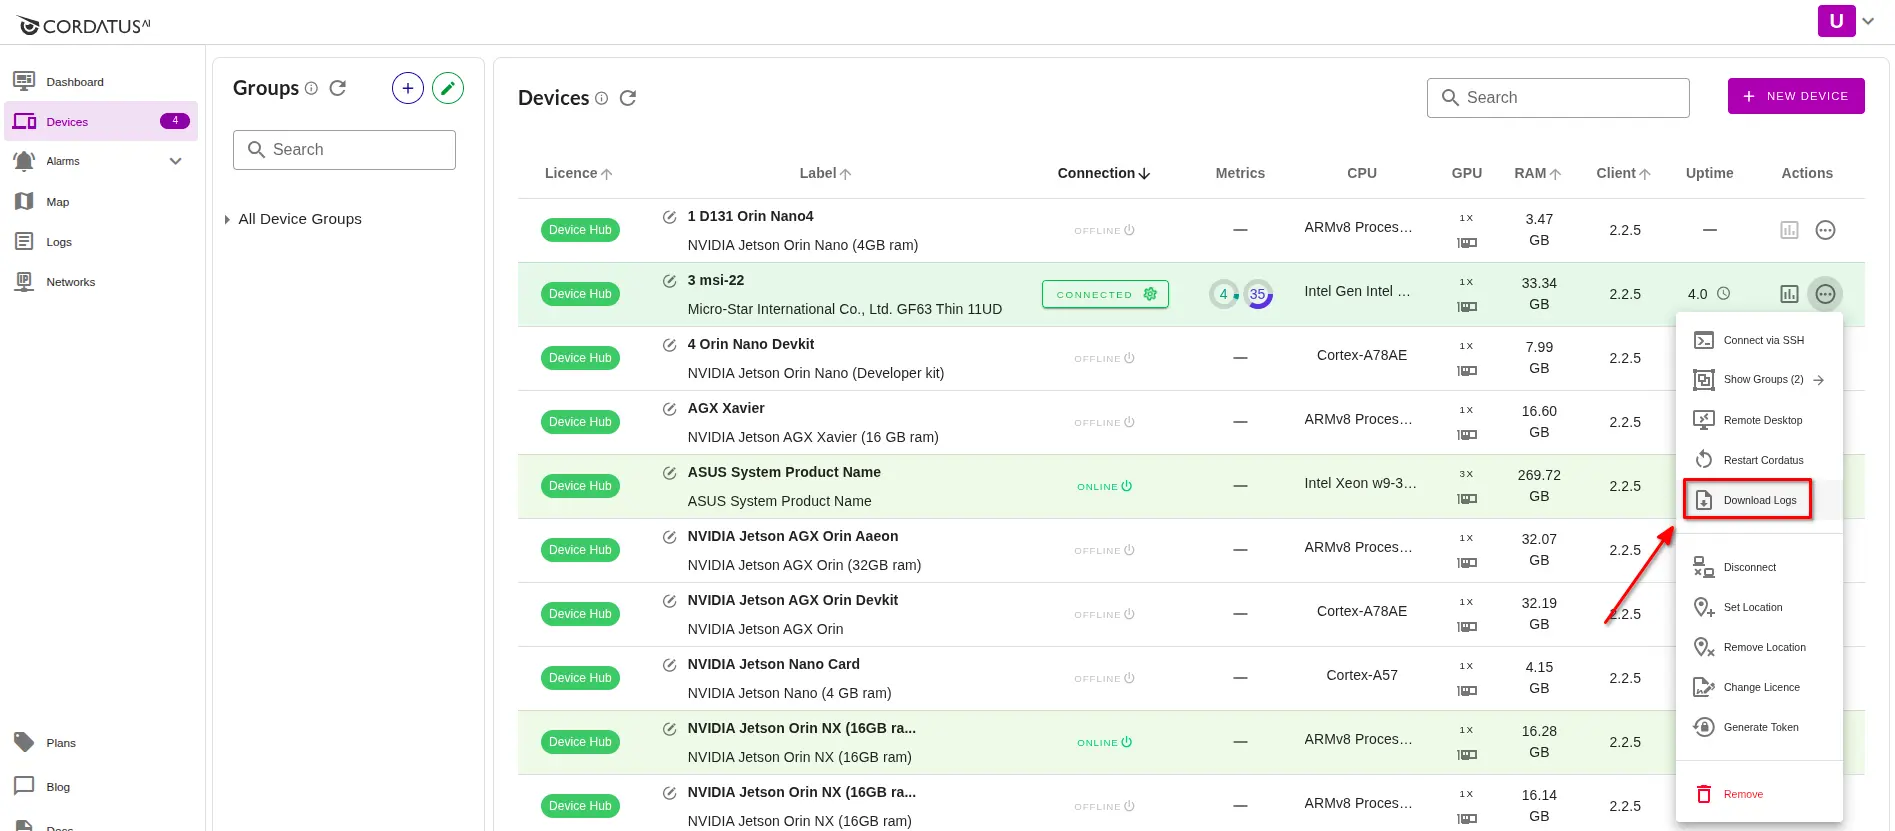The image size is (1895, 831).
Task: Add a new group with plus icon
Action: tap(408, 88)
